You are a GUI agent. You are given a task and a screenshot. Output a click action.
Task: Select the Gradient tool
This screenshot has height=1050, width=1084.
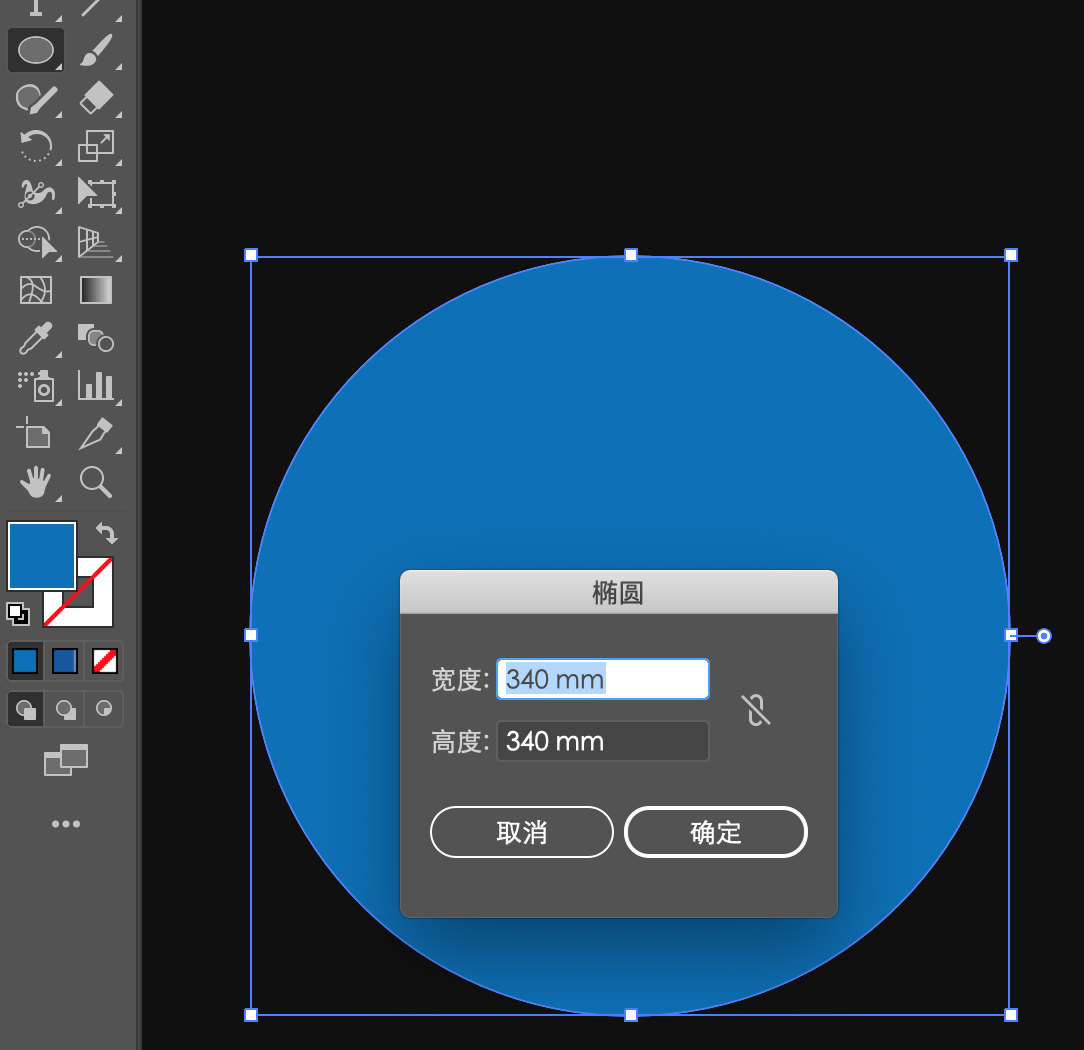point(96,290)
